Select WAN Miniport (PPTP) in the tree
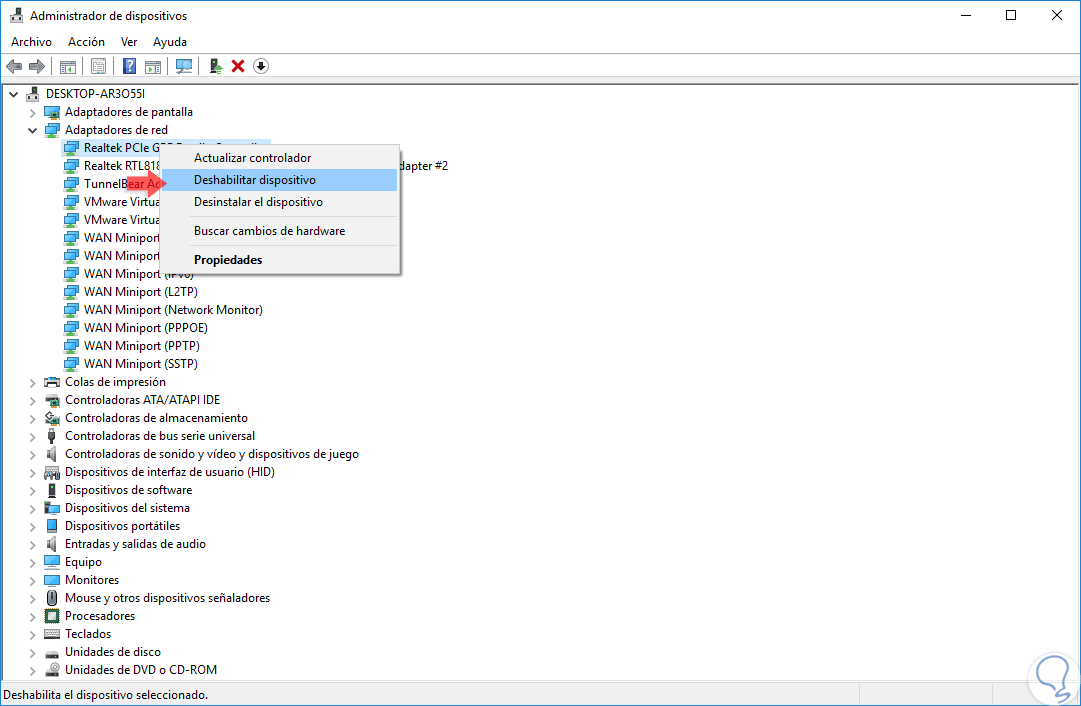This screenshot has height=706, width=1081. click(x=141, y=345)
